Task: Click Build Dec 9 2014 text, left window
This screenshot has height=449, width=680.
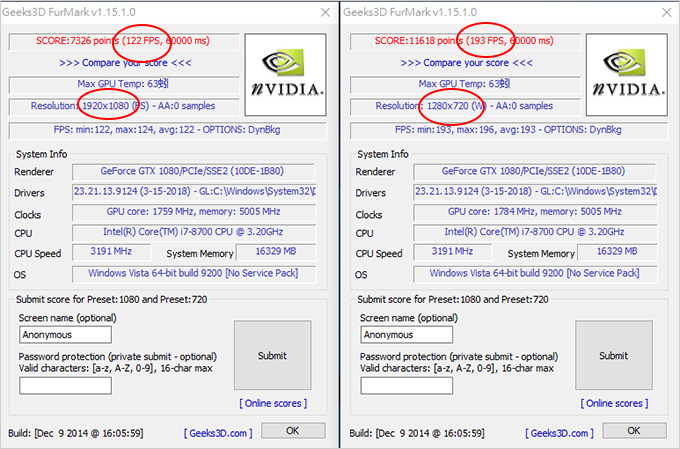Action: tap(76, 433)
